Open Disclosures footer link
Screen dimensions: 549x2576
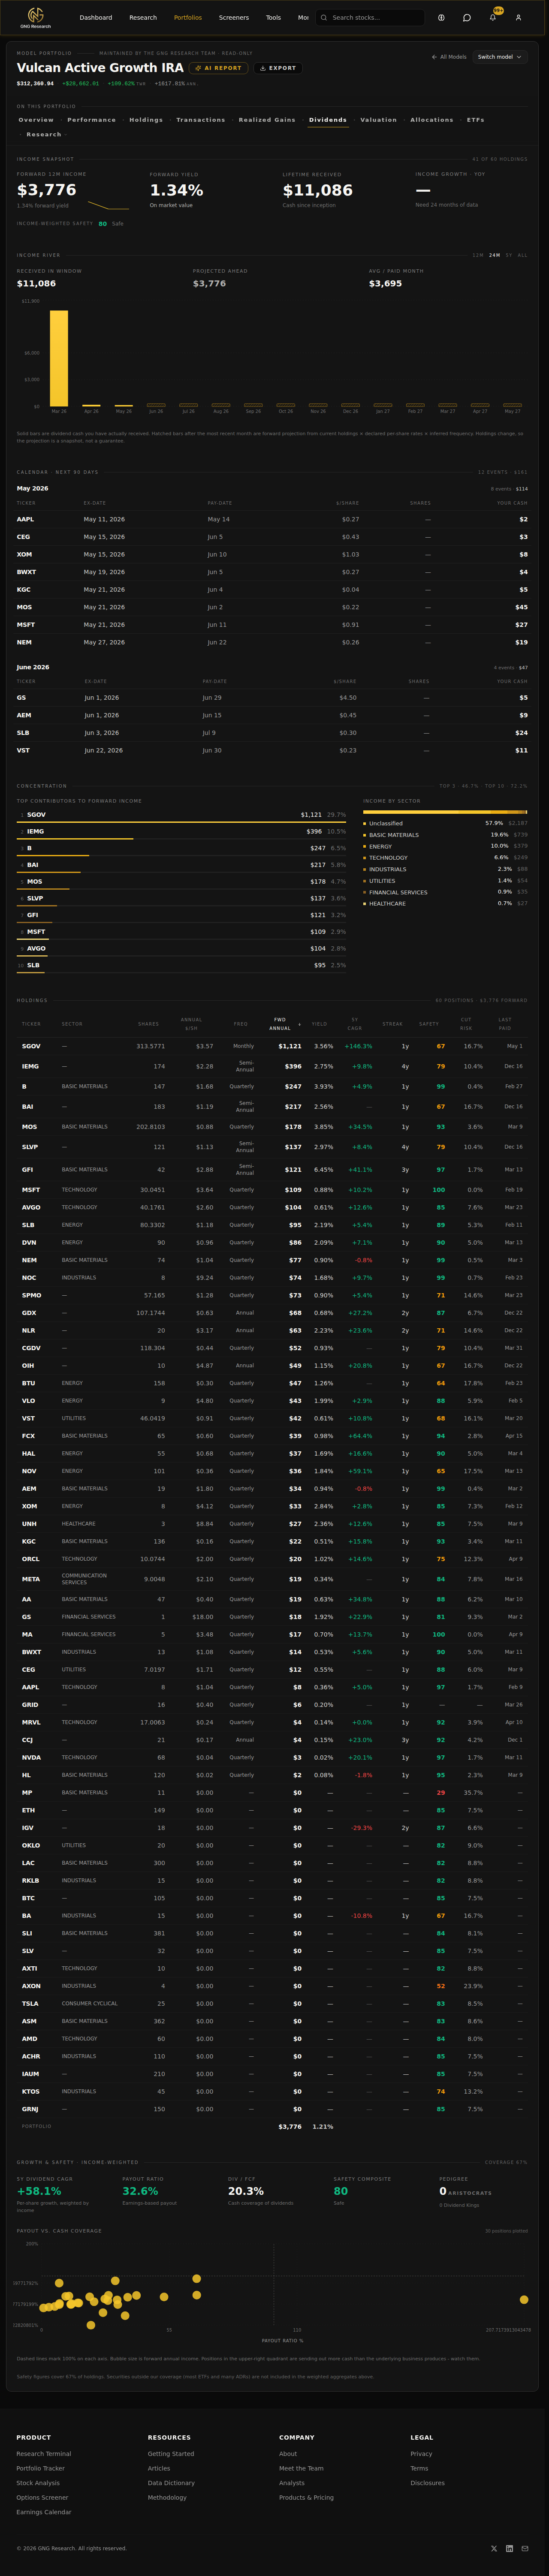point(427,2482)
